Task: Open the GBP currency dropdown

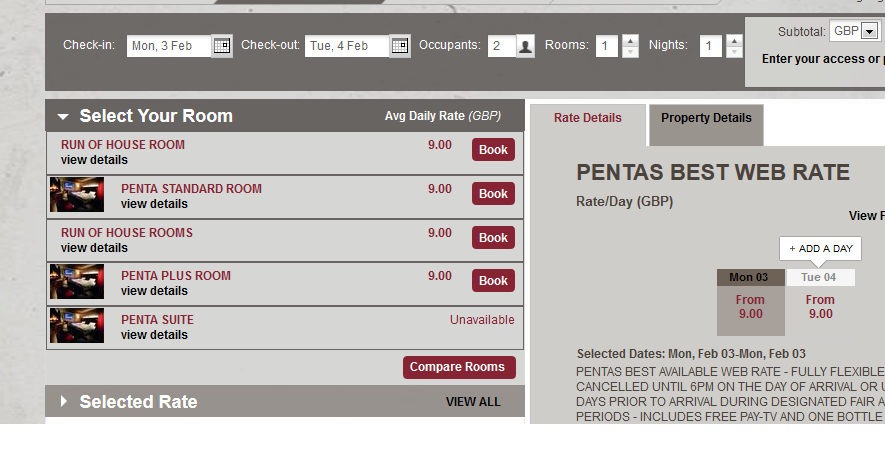Action: click(x=869, y=32)
